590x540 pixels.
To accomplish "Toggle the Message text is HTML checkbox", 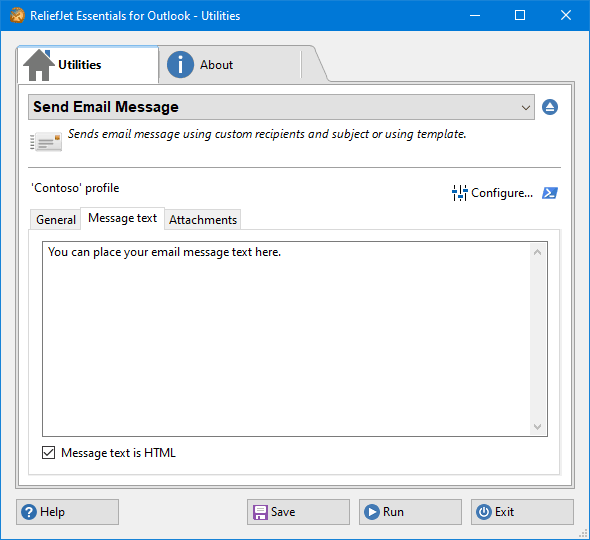I will point(49,453).
